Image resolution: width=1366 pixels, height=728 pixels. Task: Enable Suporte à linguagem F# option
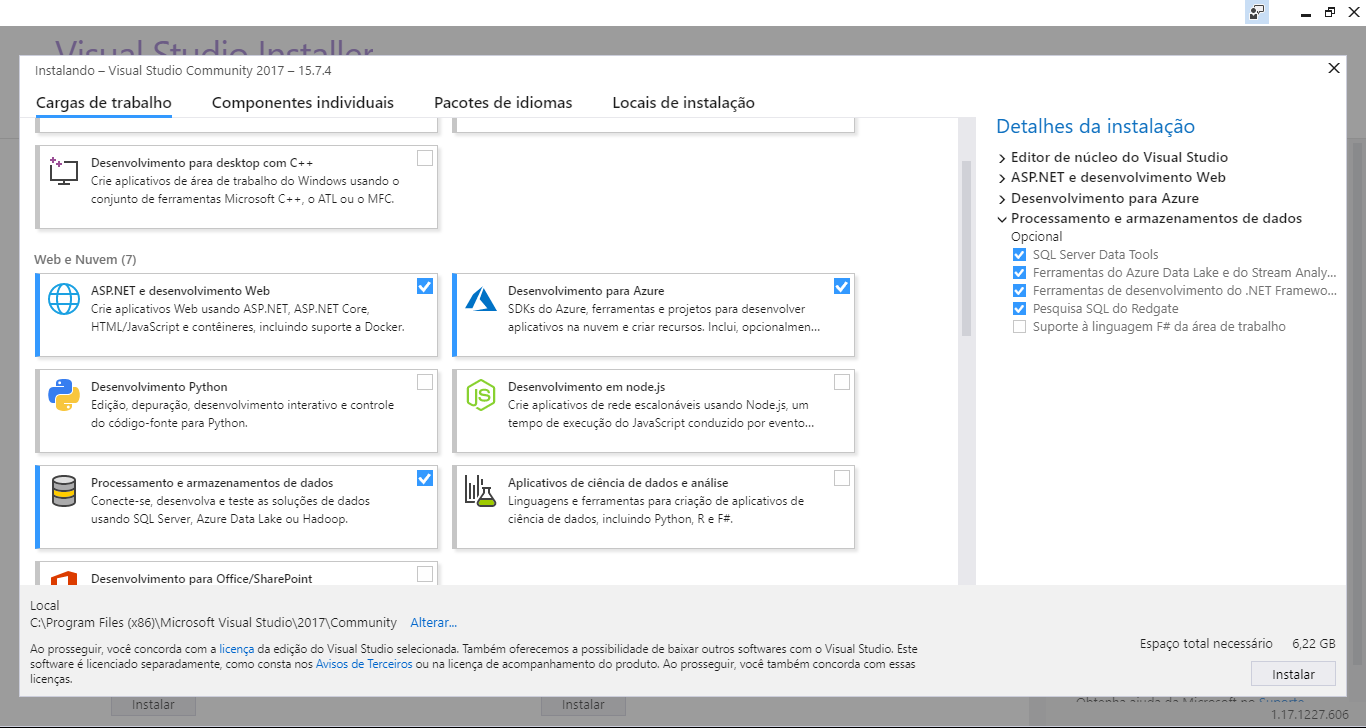click(x=1019, y=327)
